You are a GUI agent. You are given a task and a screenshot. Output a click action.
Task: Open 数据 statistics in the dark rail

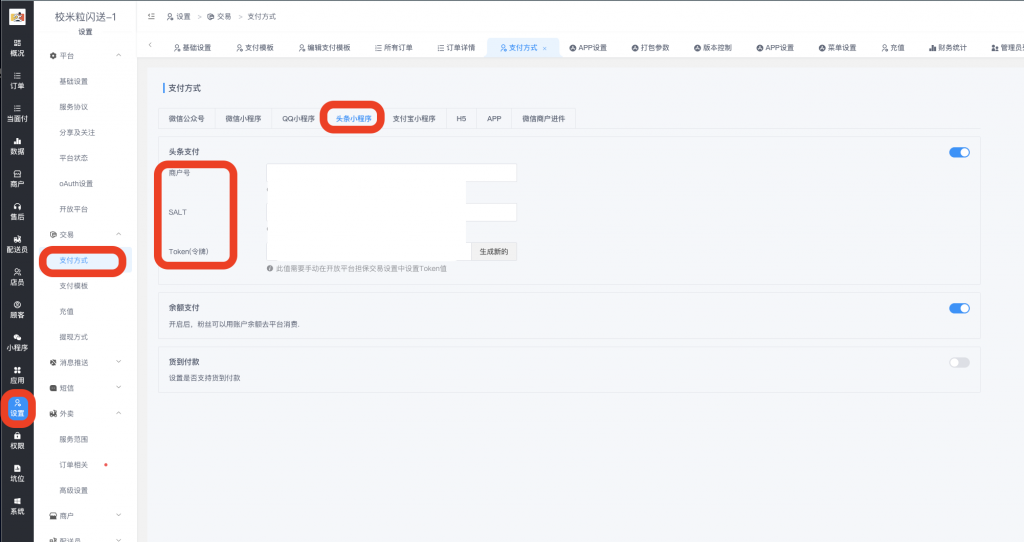17,146
